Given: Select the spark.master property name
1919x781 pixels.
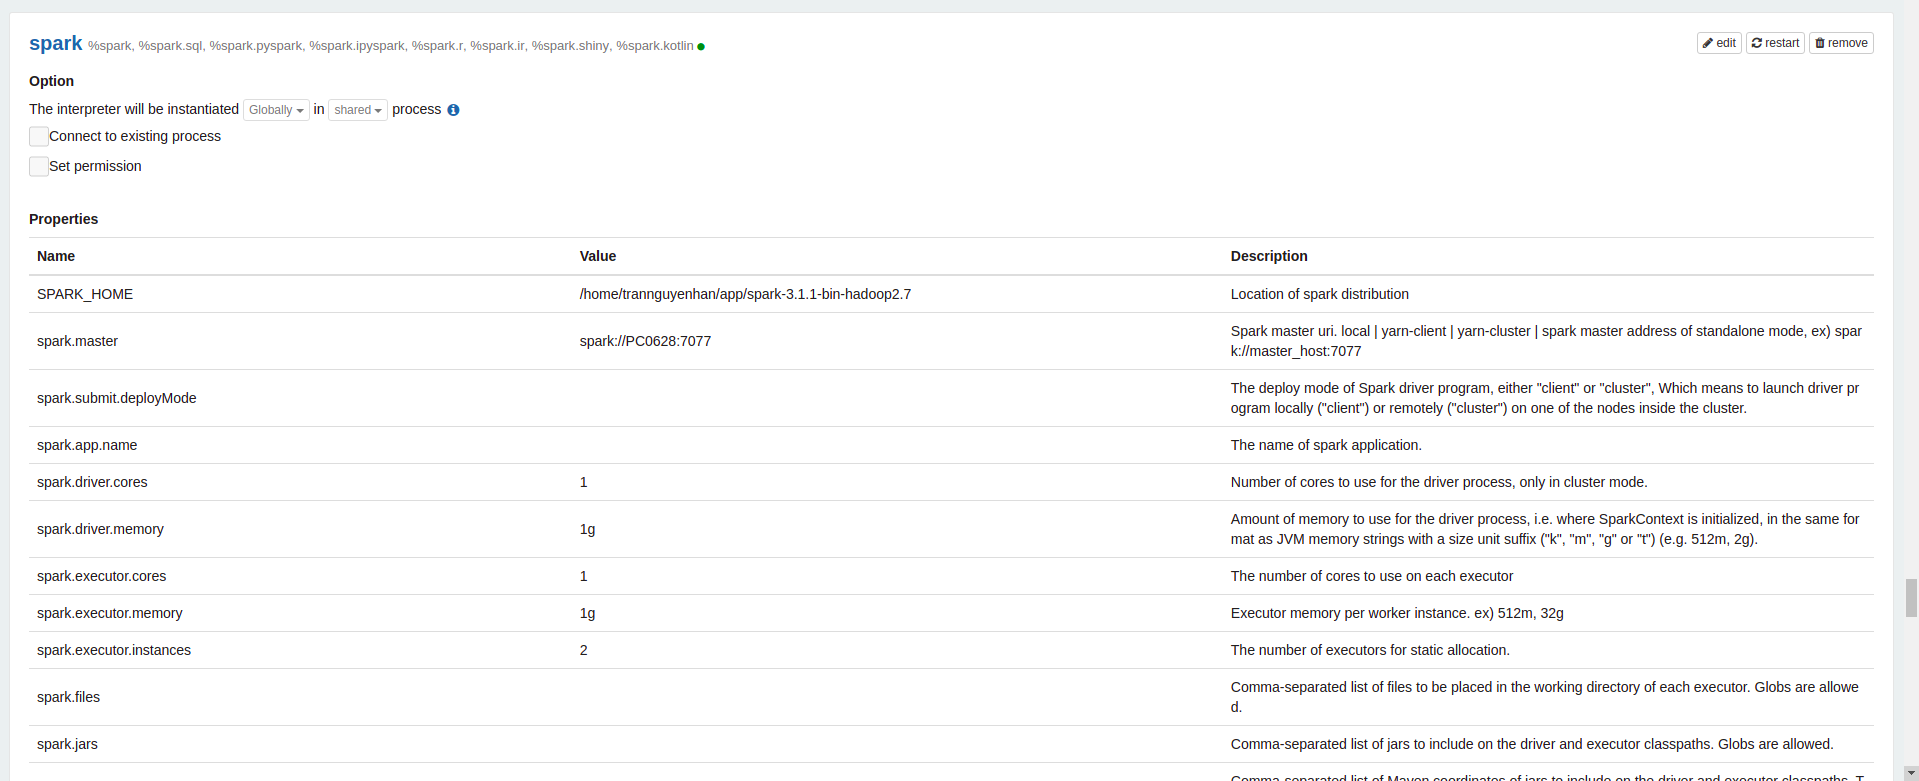Looking at the screenshot, I should click(77, 341).
